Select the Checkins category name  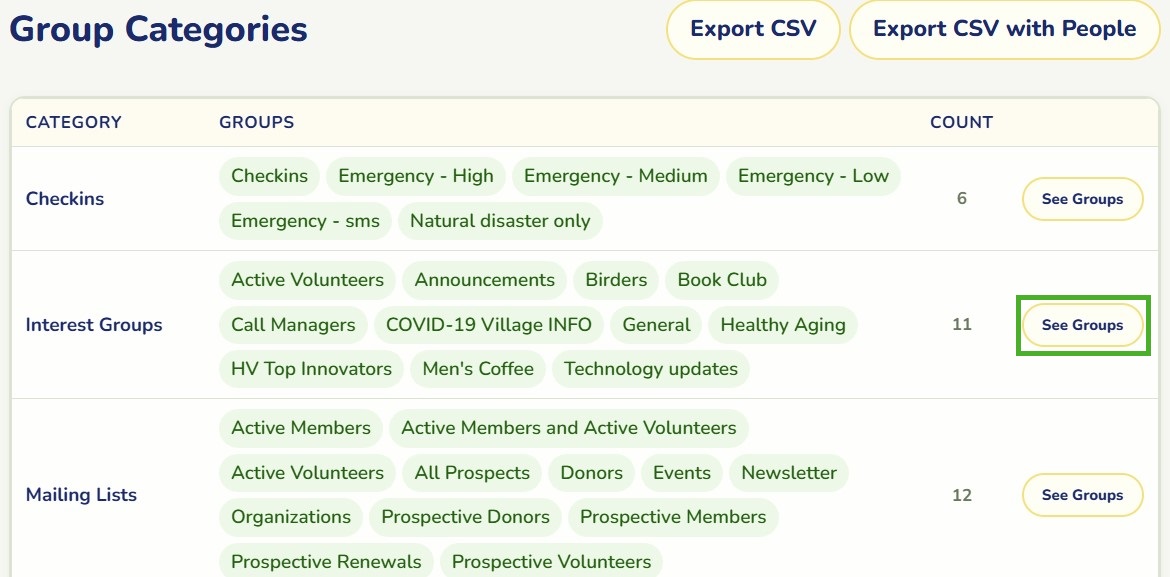[65, 199]
